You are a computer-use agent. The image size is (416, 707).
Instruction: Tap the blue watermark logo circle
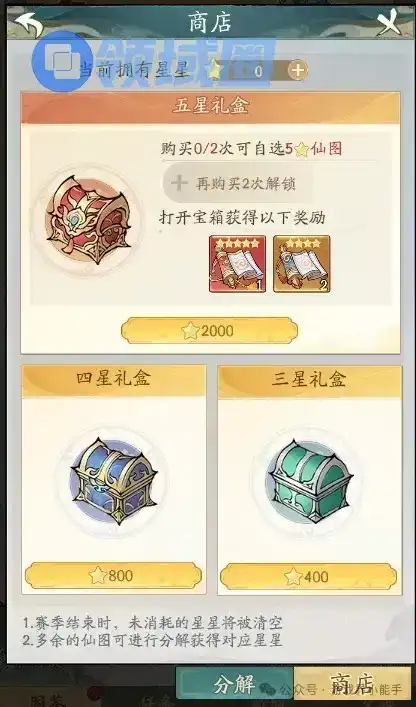(x=59, y=61)
